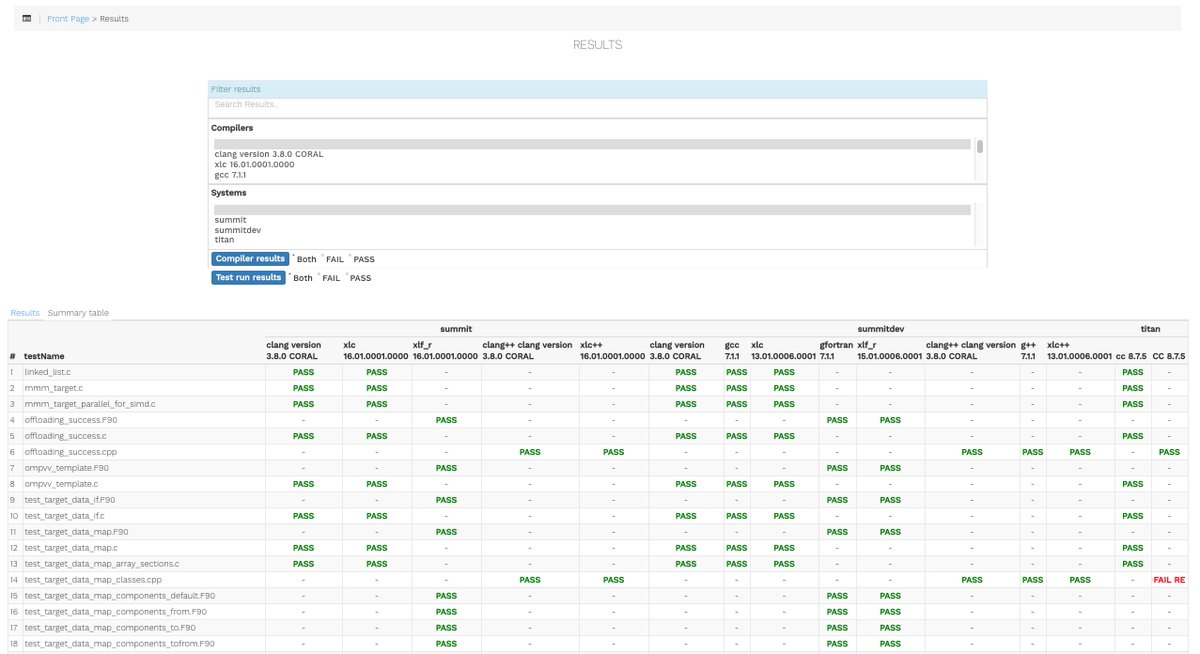
Task: Click the xlc 13.01.0006.0001 column header
Action: click(783, 350)
